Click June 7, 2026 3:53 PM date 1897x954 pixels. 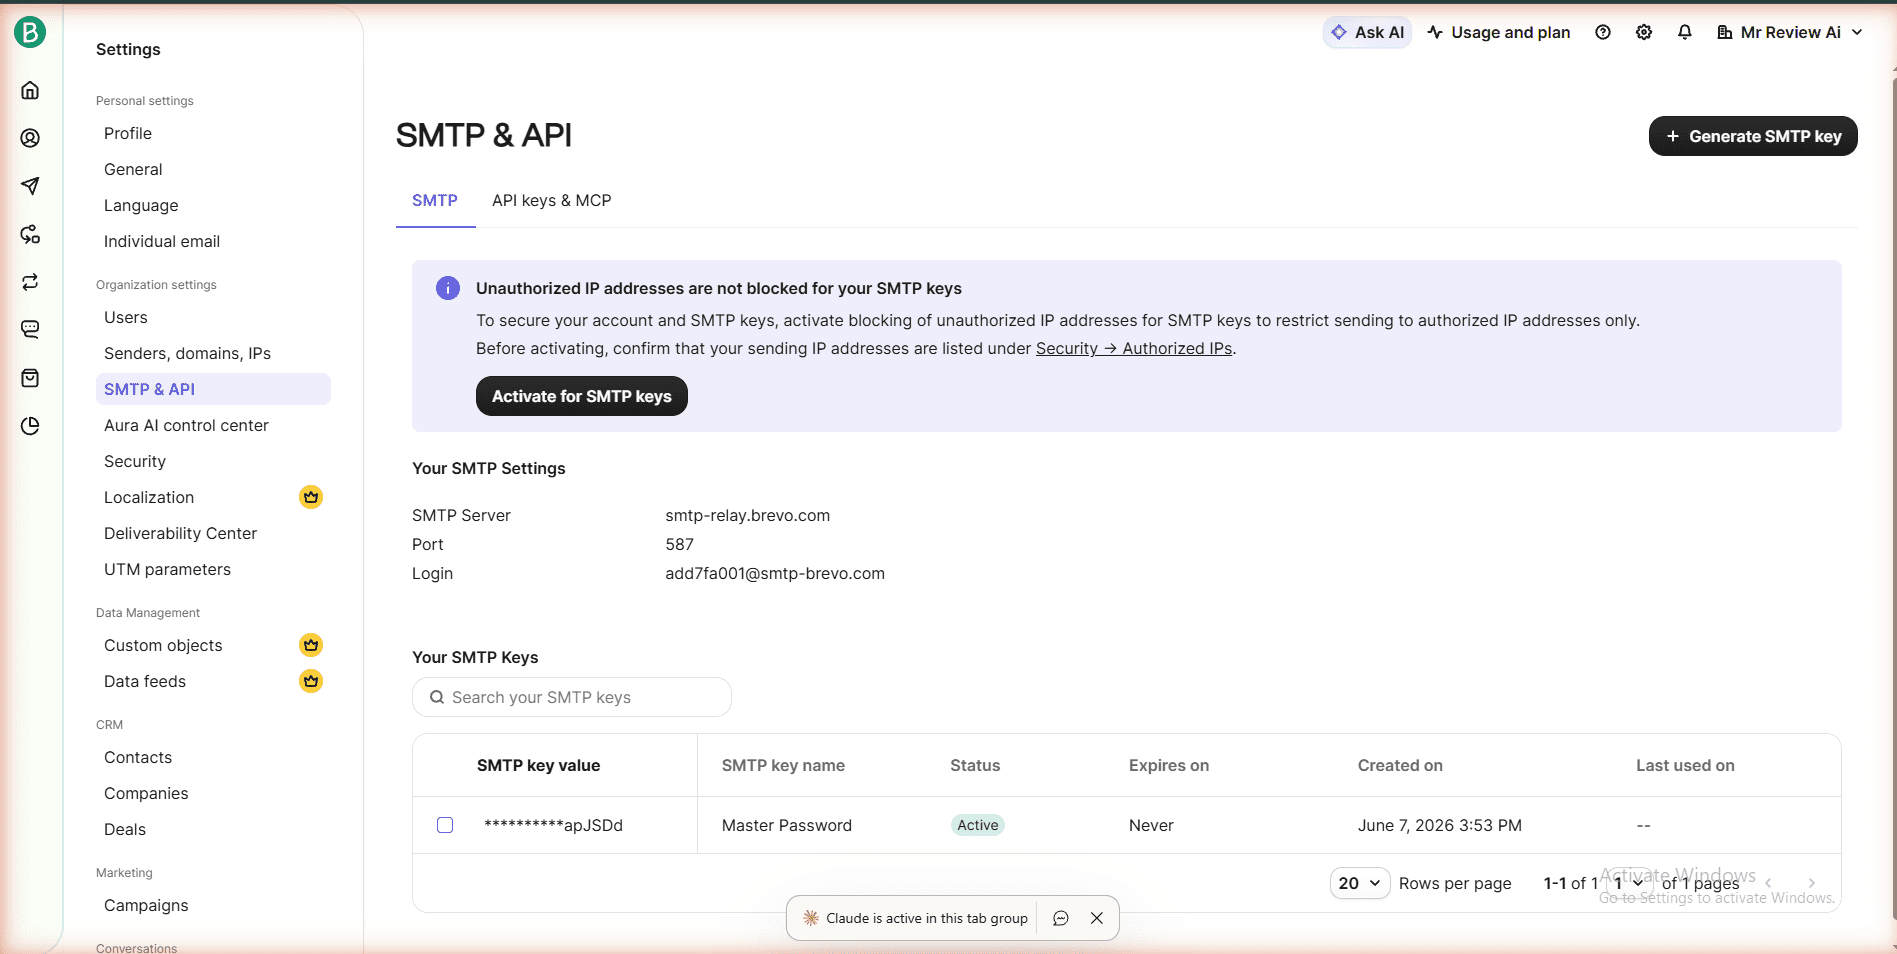coord(1440,825)
